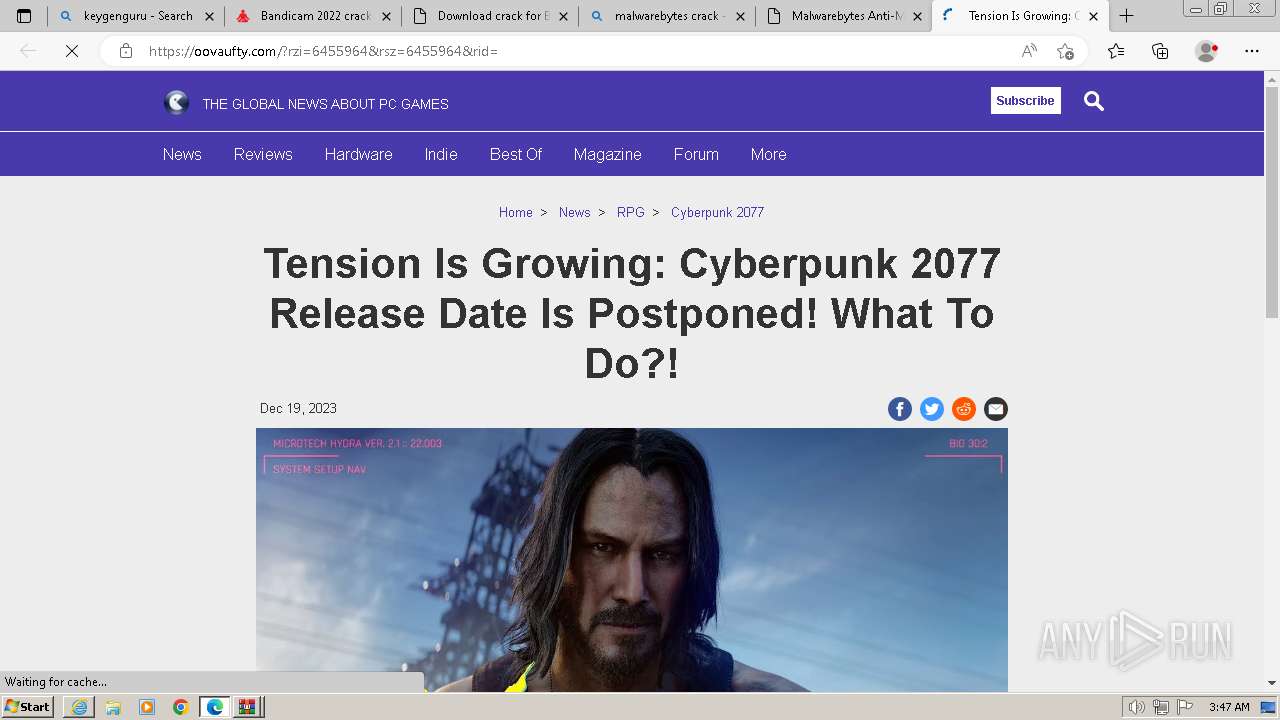Viewport: 1280px width, 720px height.
Task: Expand the More menu item
Action: pyautogui.click(x=768, y=154)
